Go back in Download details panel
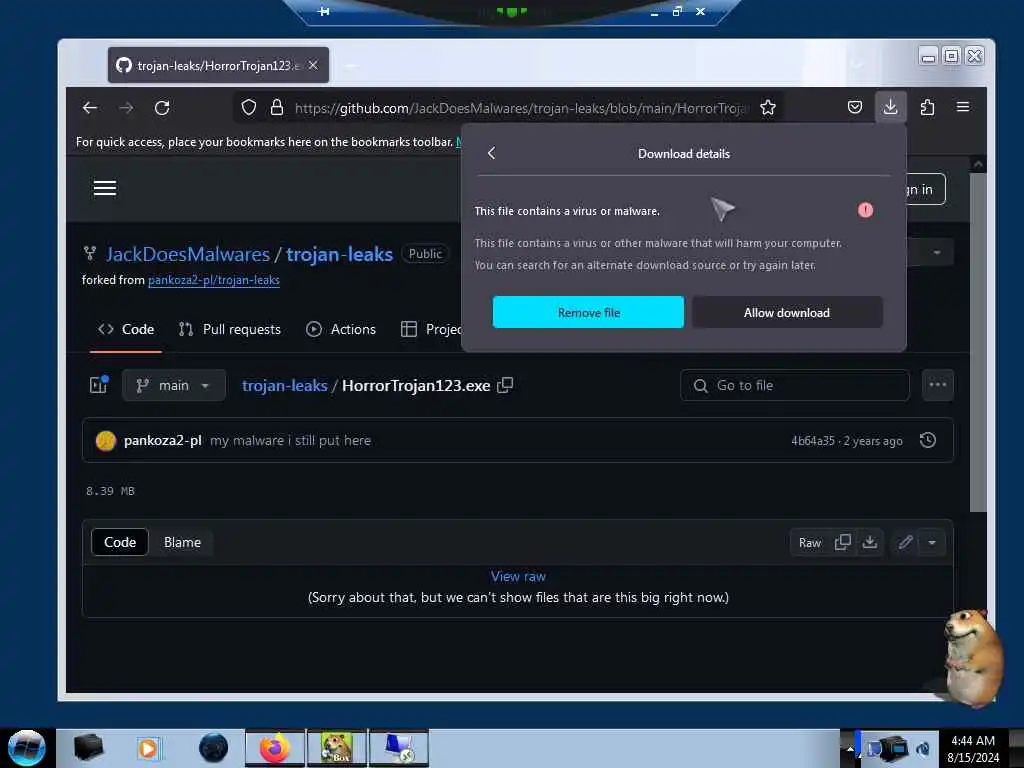 pos(492,153)
